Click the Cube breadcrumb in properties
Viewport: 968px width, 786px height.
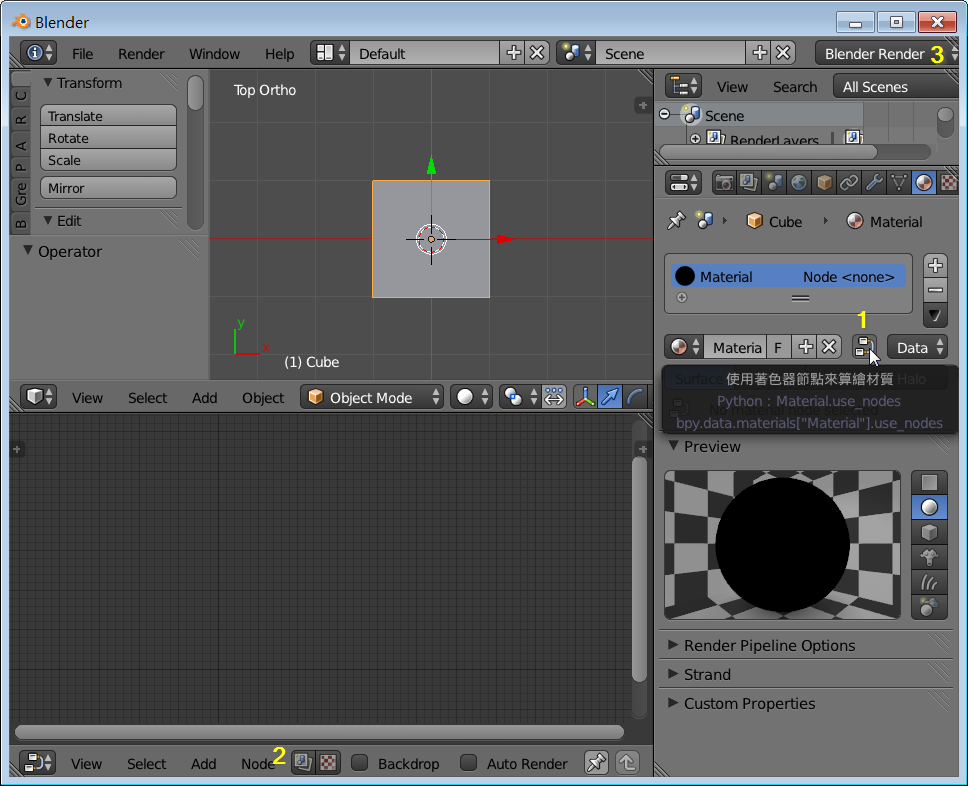[x=774, y=221]
